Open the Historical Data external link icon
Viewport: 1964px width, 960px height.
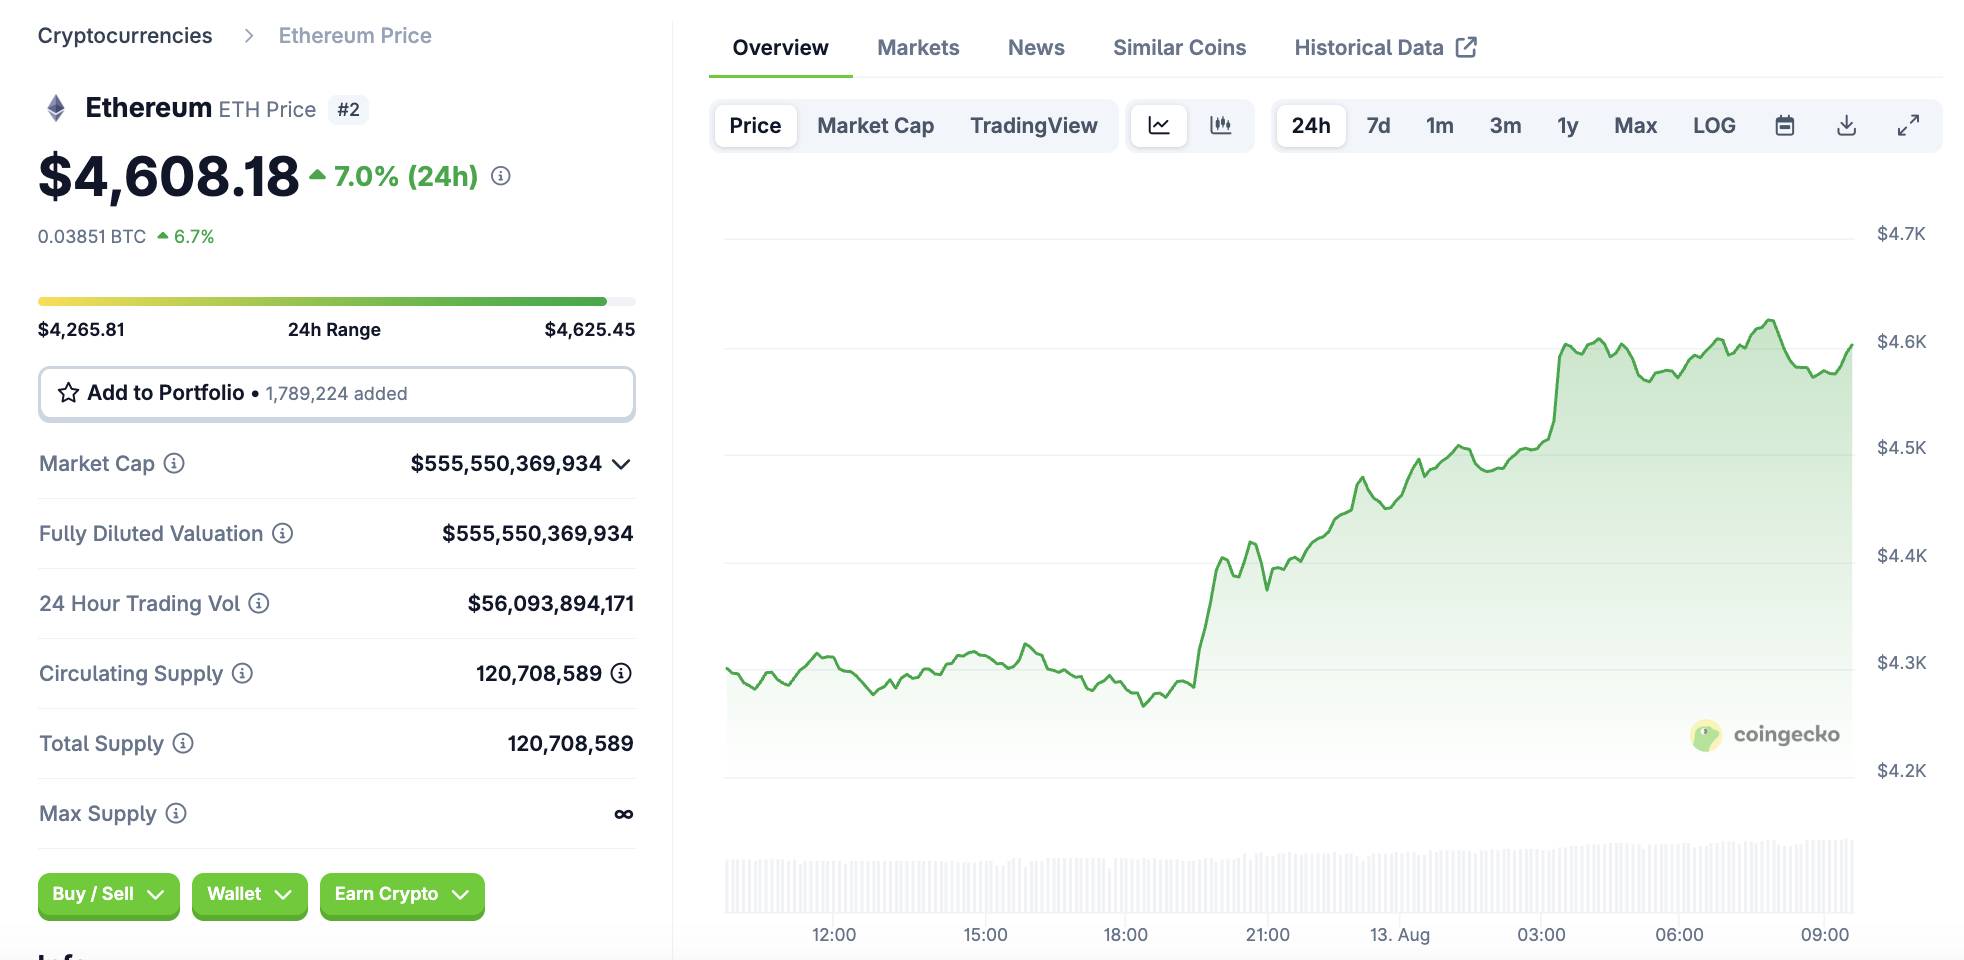click(x=1466, y=47)
